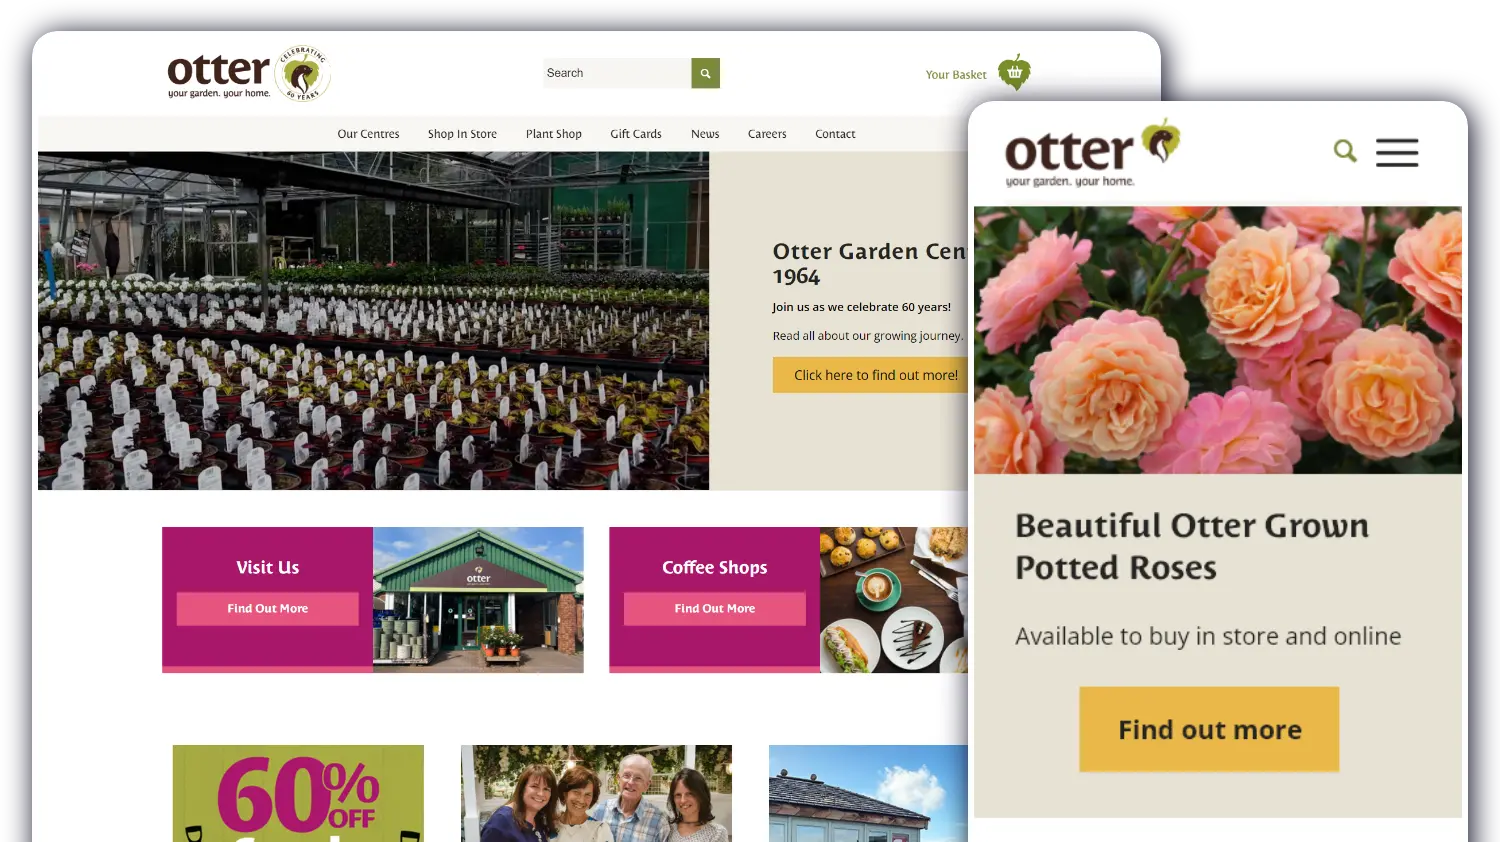1500x842 pixels.
Task: Click the Celebrating 60 Years badge
Action: (x=303, y=75)
